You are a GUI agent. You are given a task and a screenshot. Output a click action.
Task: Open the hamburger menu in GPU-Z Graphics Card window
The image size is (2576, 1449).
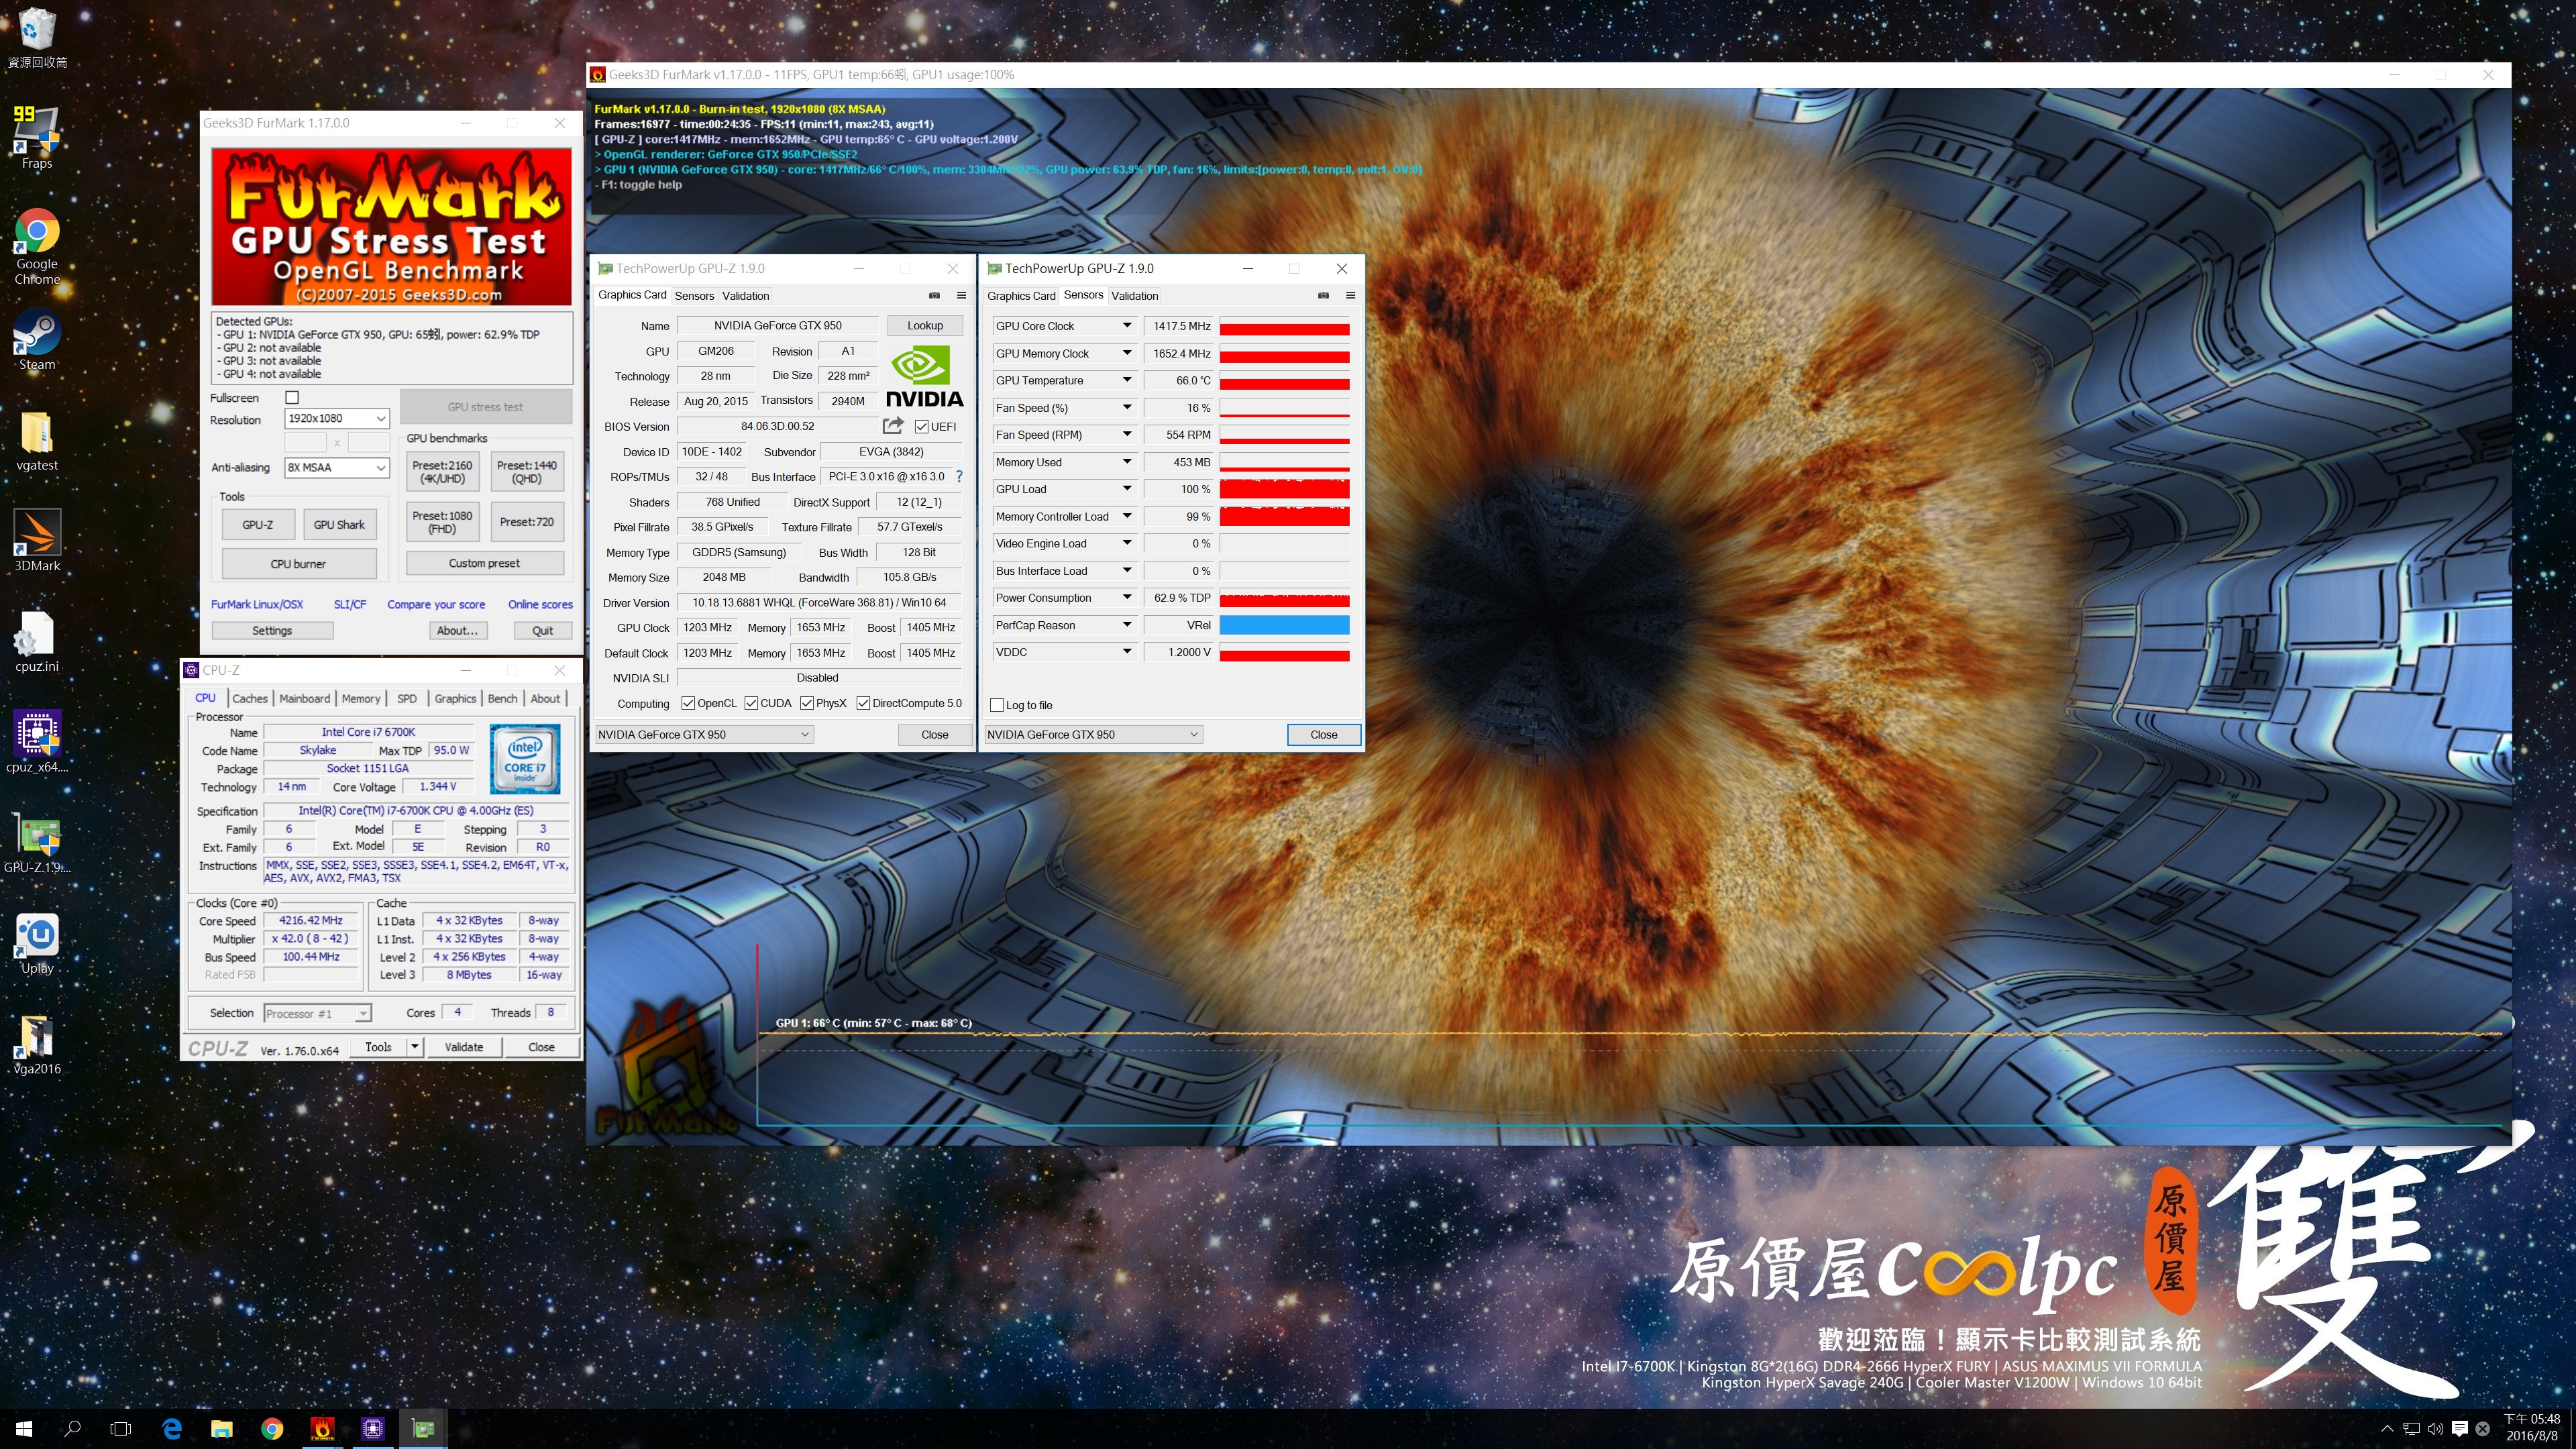[961, 295]
